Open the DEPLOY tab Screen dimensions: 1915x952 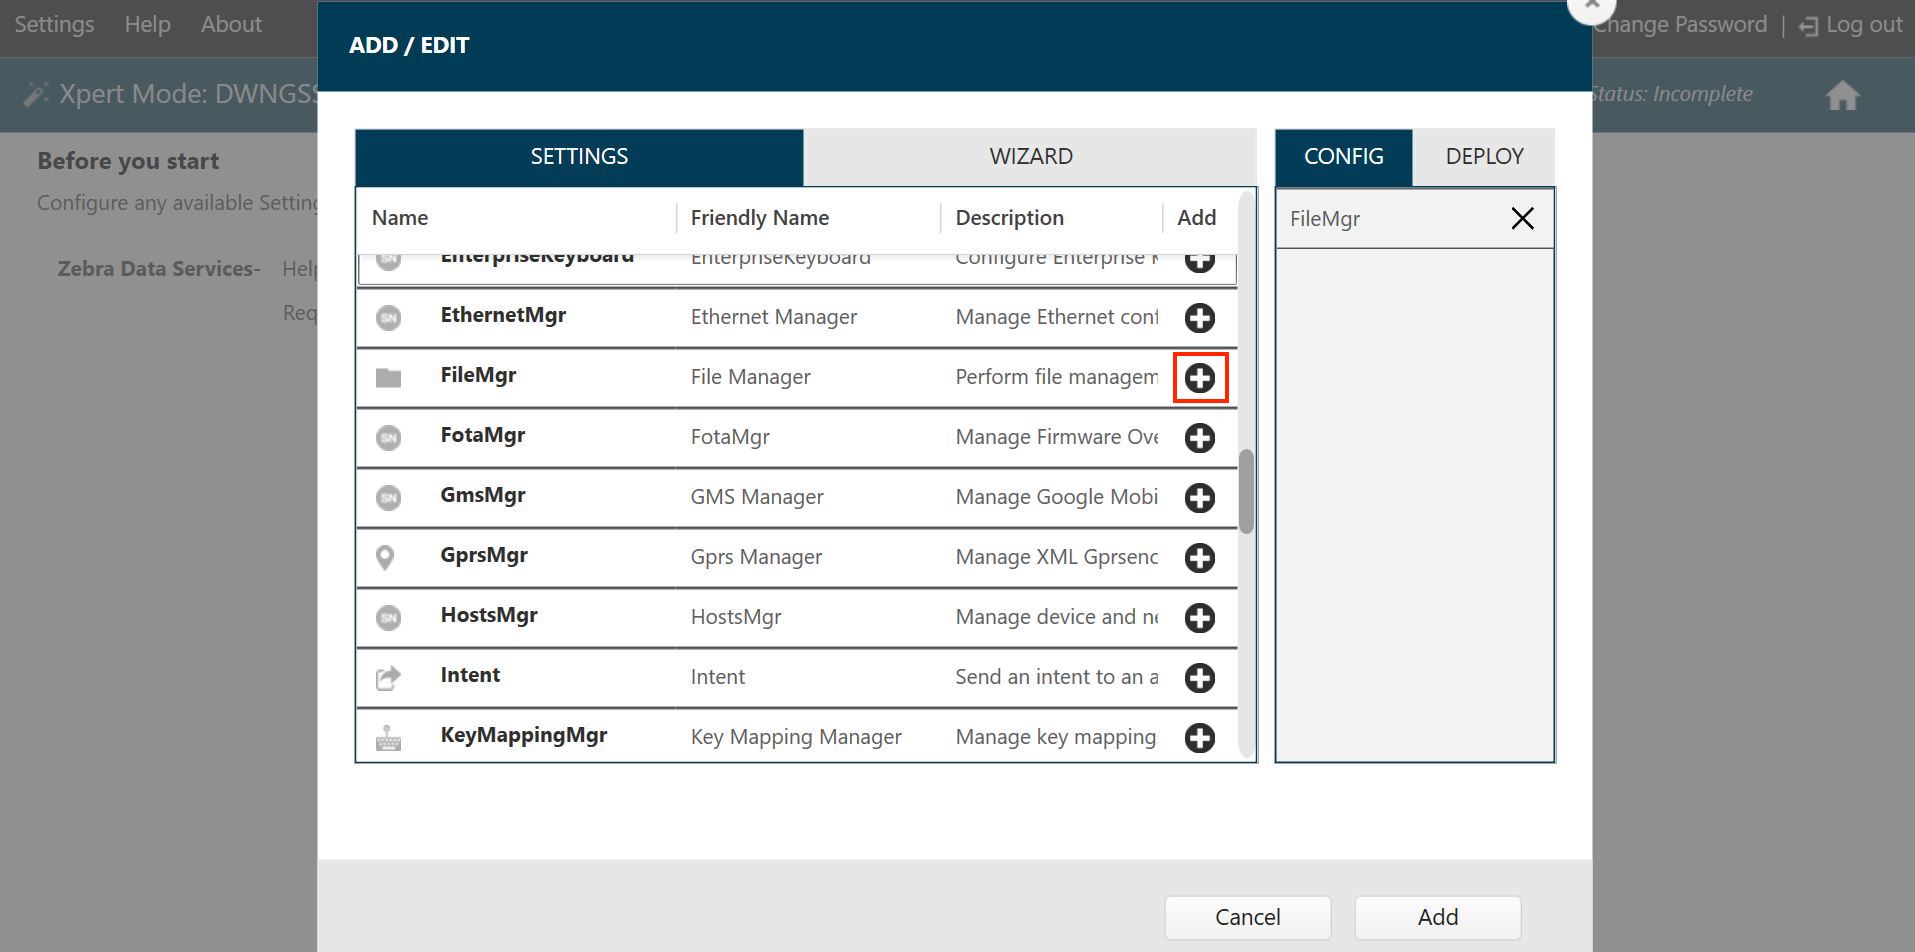pos(1484,157)
